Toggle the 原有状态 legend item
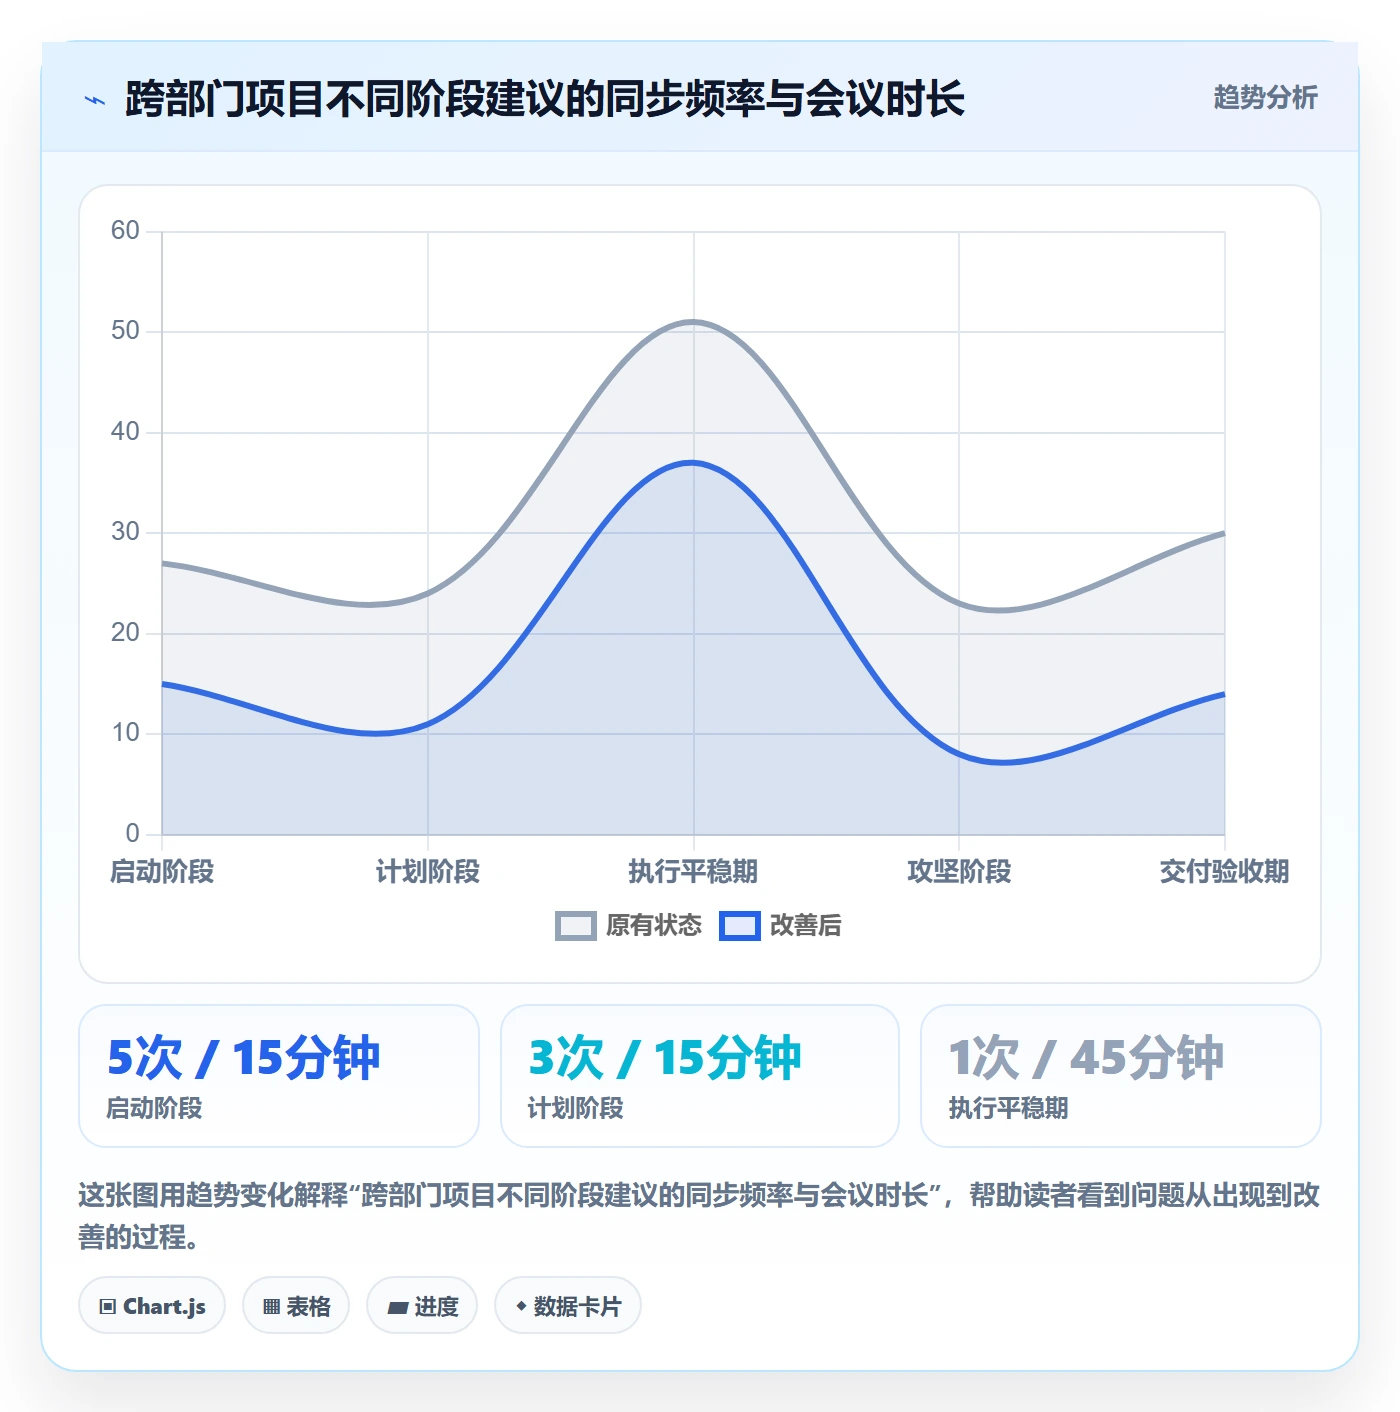Image resolution: width=1400 pixels, height=1412 pixels. [629, 926]
